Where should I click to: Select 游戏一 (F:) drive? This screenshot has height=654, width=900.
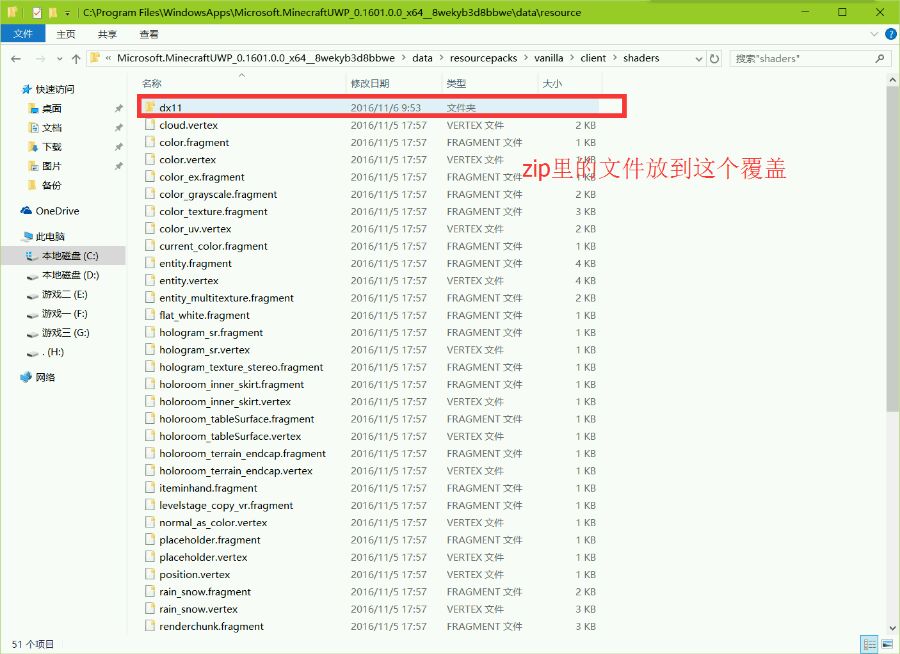pos(57,314)
